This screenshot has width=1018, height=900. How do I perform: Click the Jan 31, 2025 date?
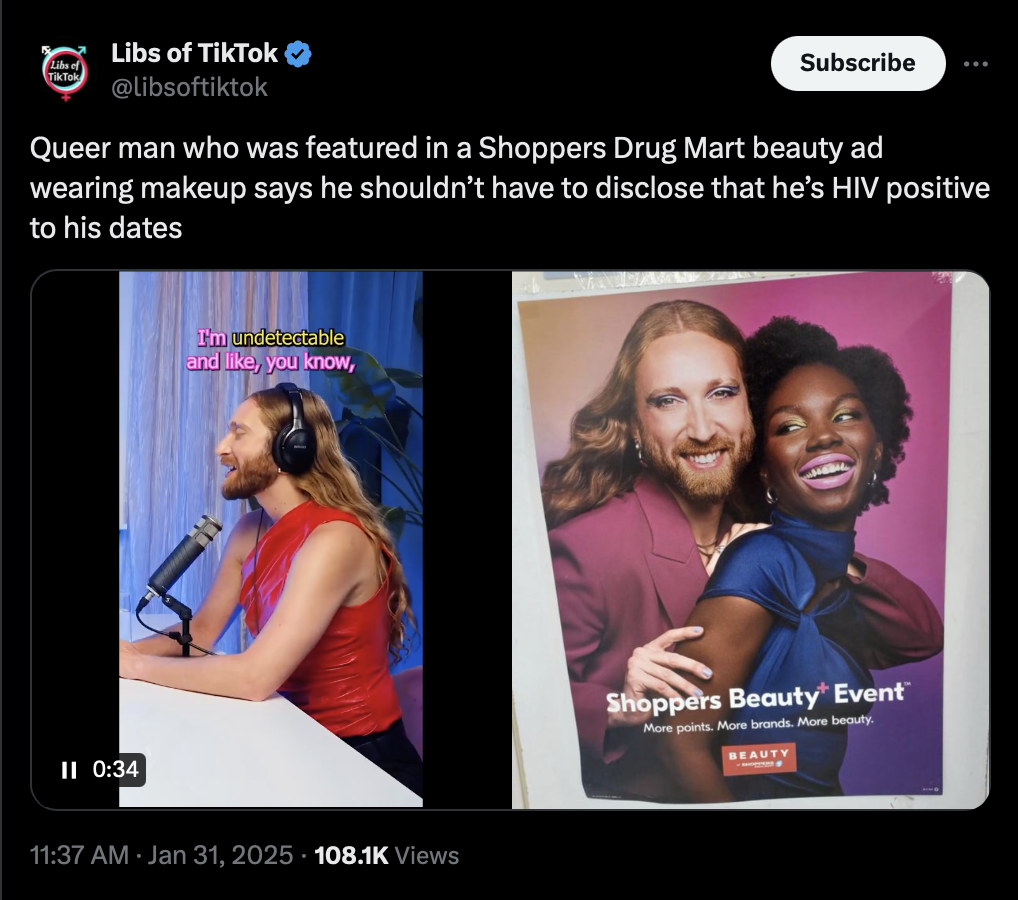click(220, 855)
